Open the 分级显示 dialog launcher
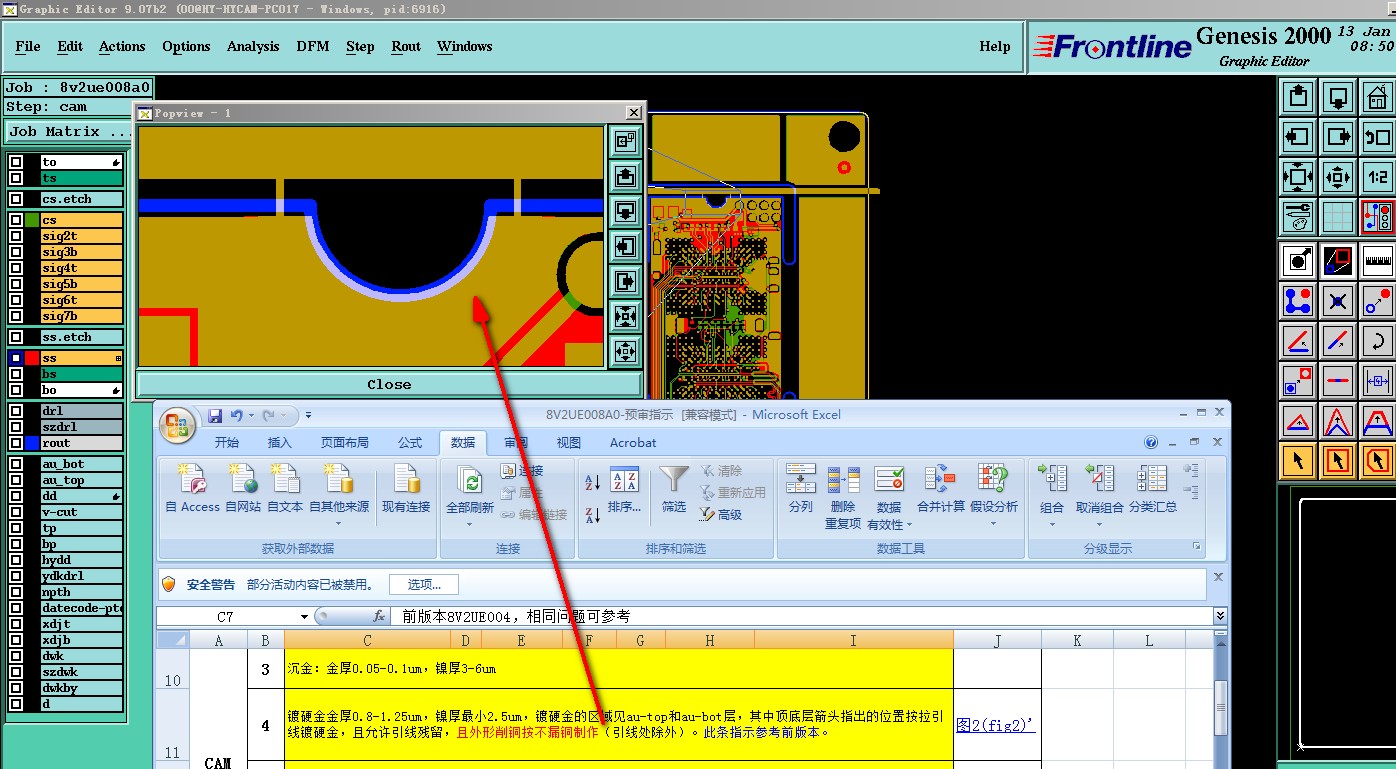Viewport: 1396px width, 769px height. pyautogui.click(x=1196, y=547)
